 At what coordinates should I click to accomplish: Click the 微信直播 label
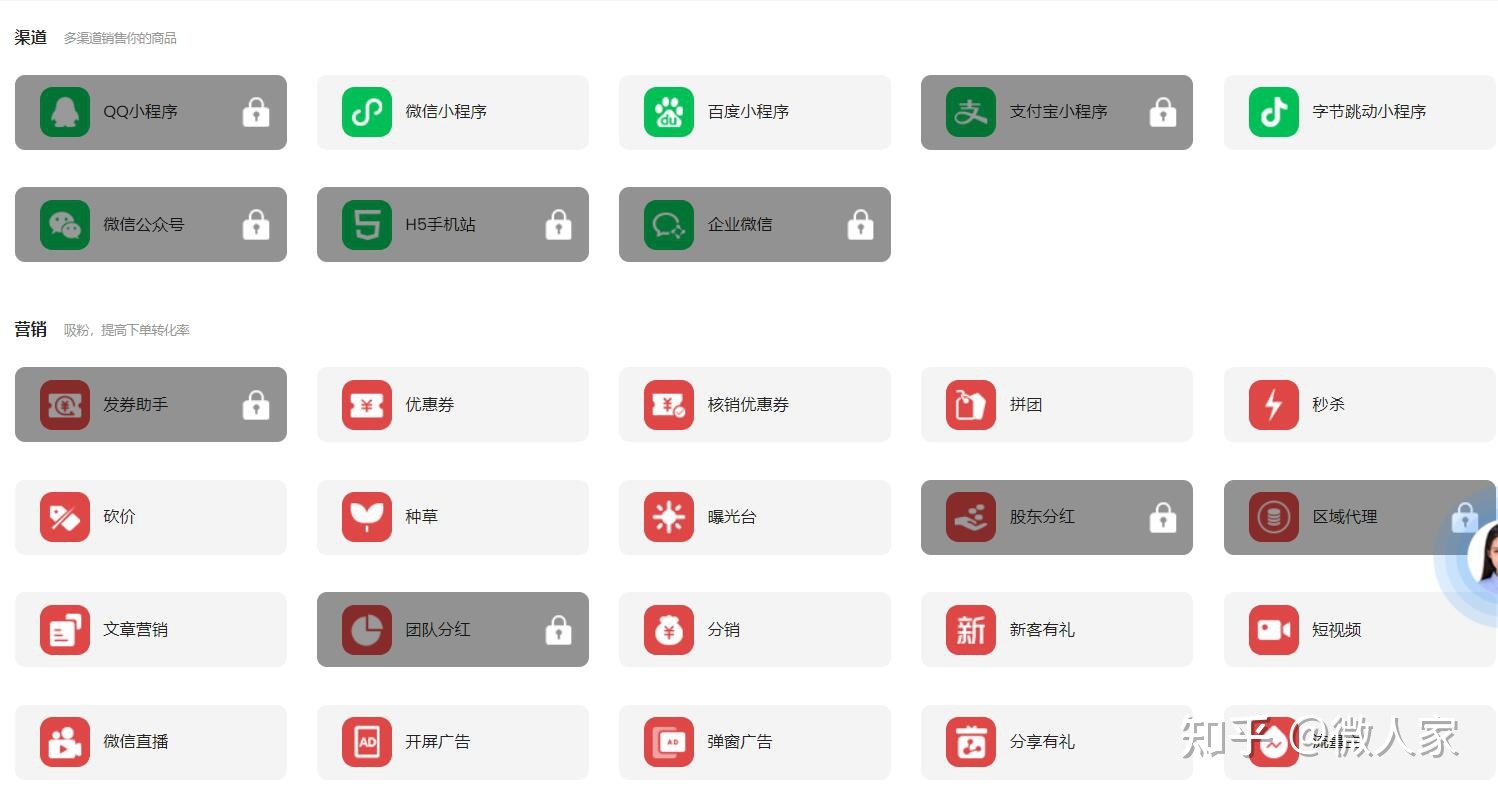(135, 742)
